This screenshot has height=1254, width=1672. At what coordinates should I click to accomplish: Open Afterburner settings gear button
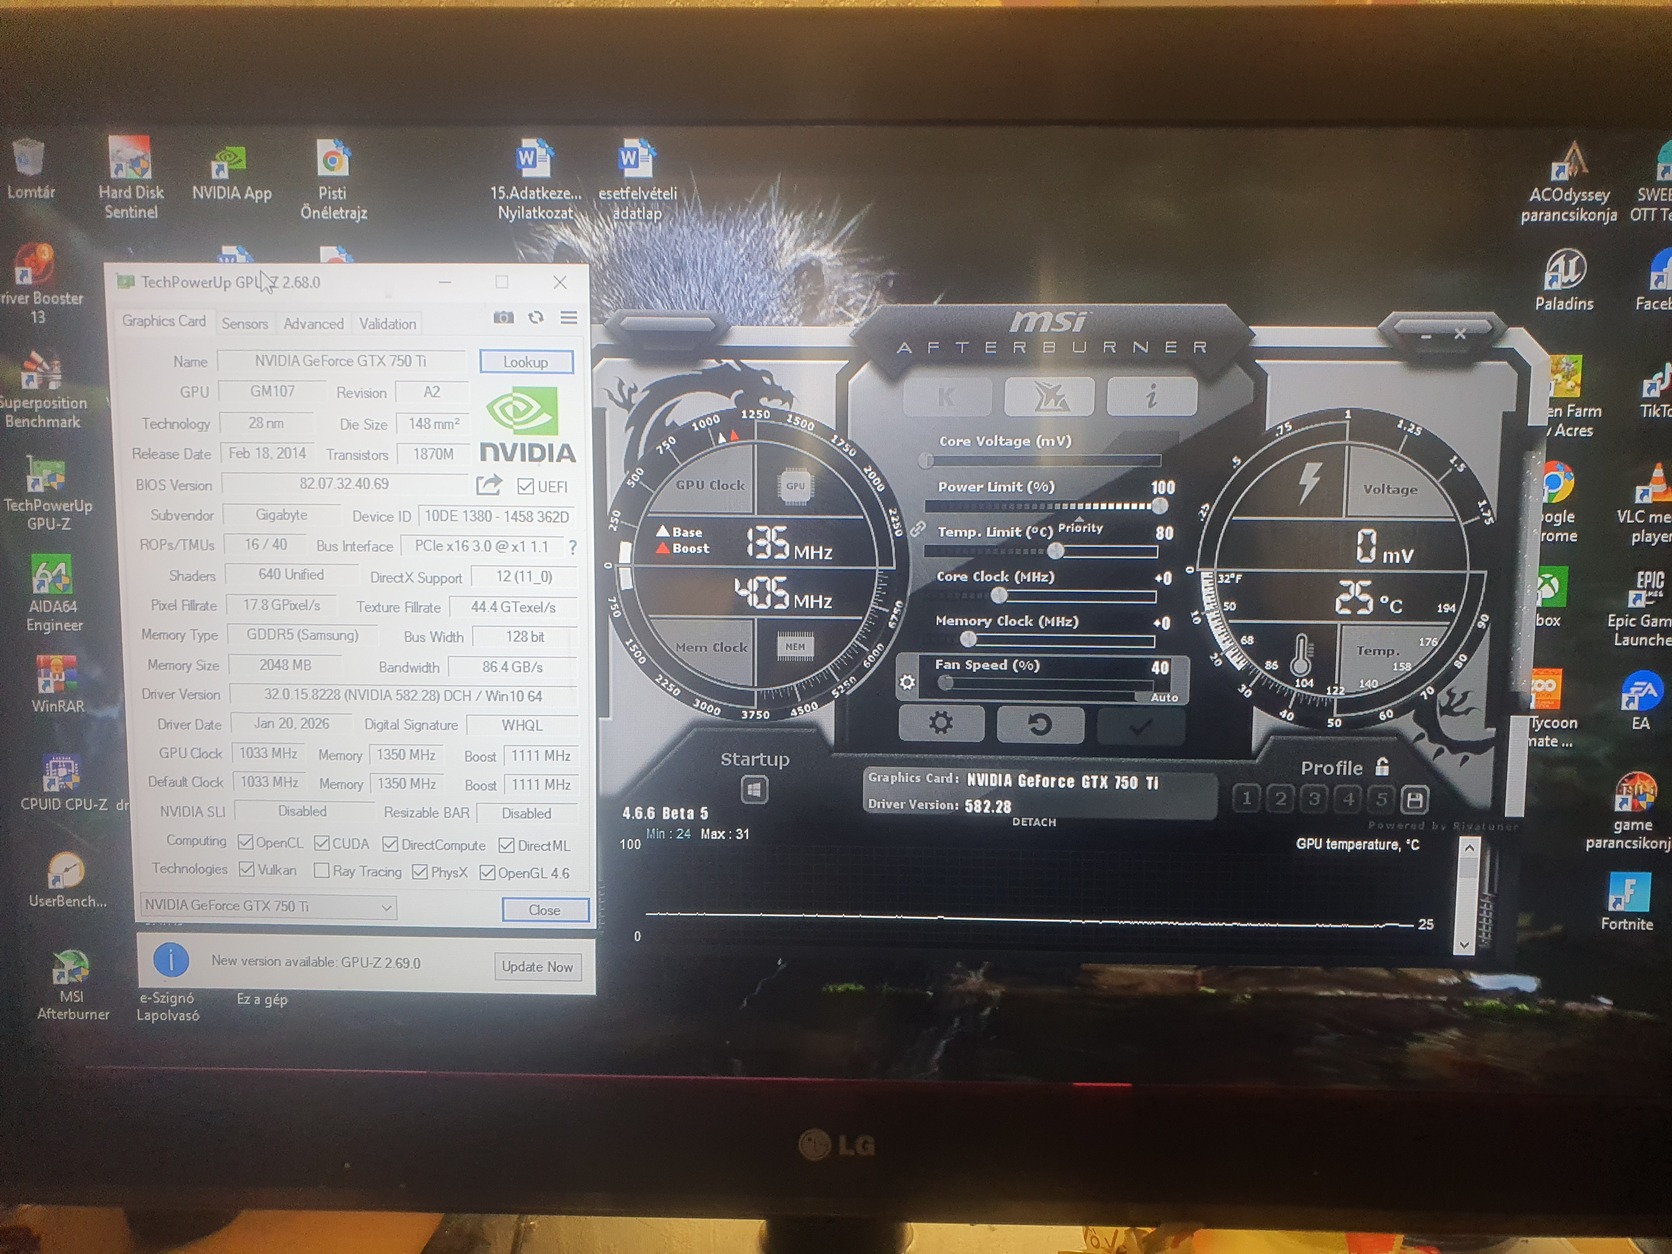(x=941, y=723)
